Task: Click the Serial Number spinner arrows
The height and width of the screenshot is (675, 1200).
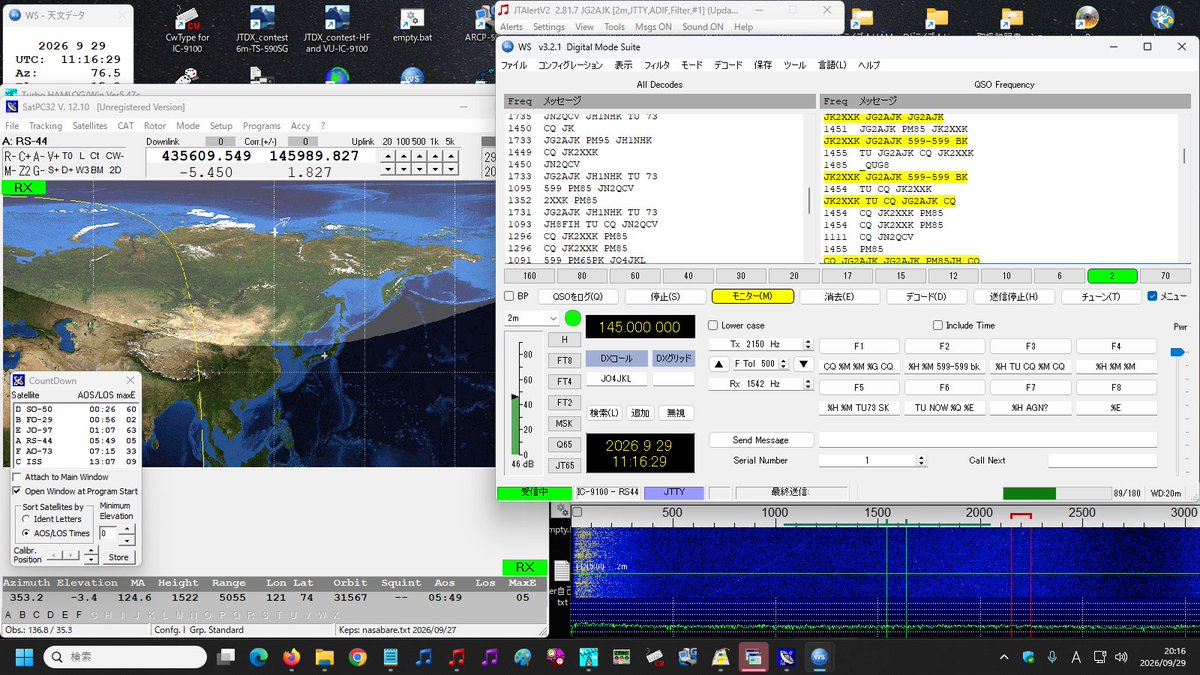Action: pyautogui.click(x=921, y=460)
